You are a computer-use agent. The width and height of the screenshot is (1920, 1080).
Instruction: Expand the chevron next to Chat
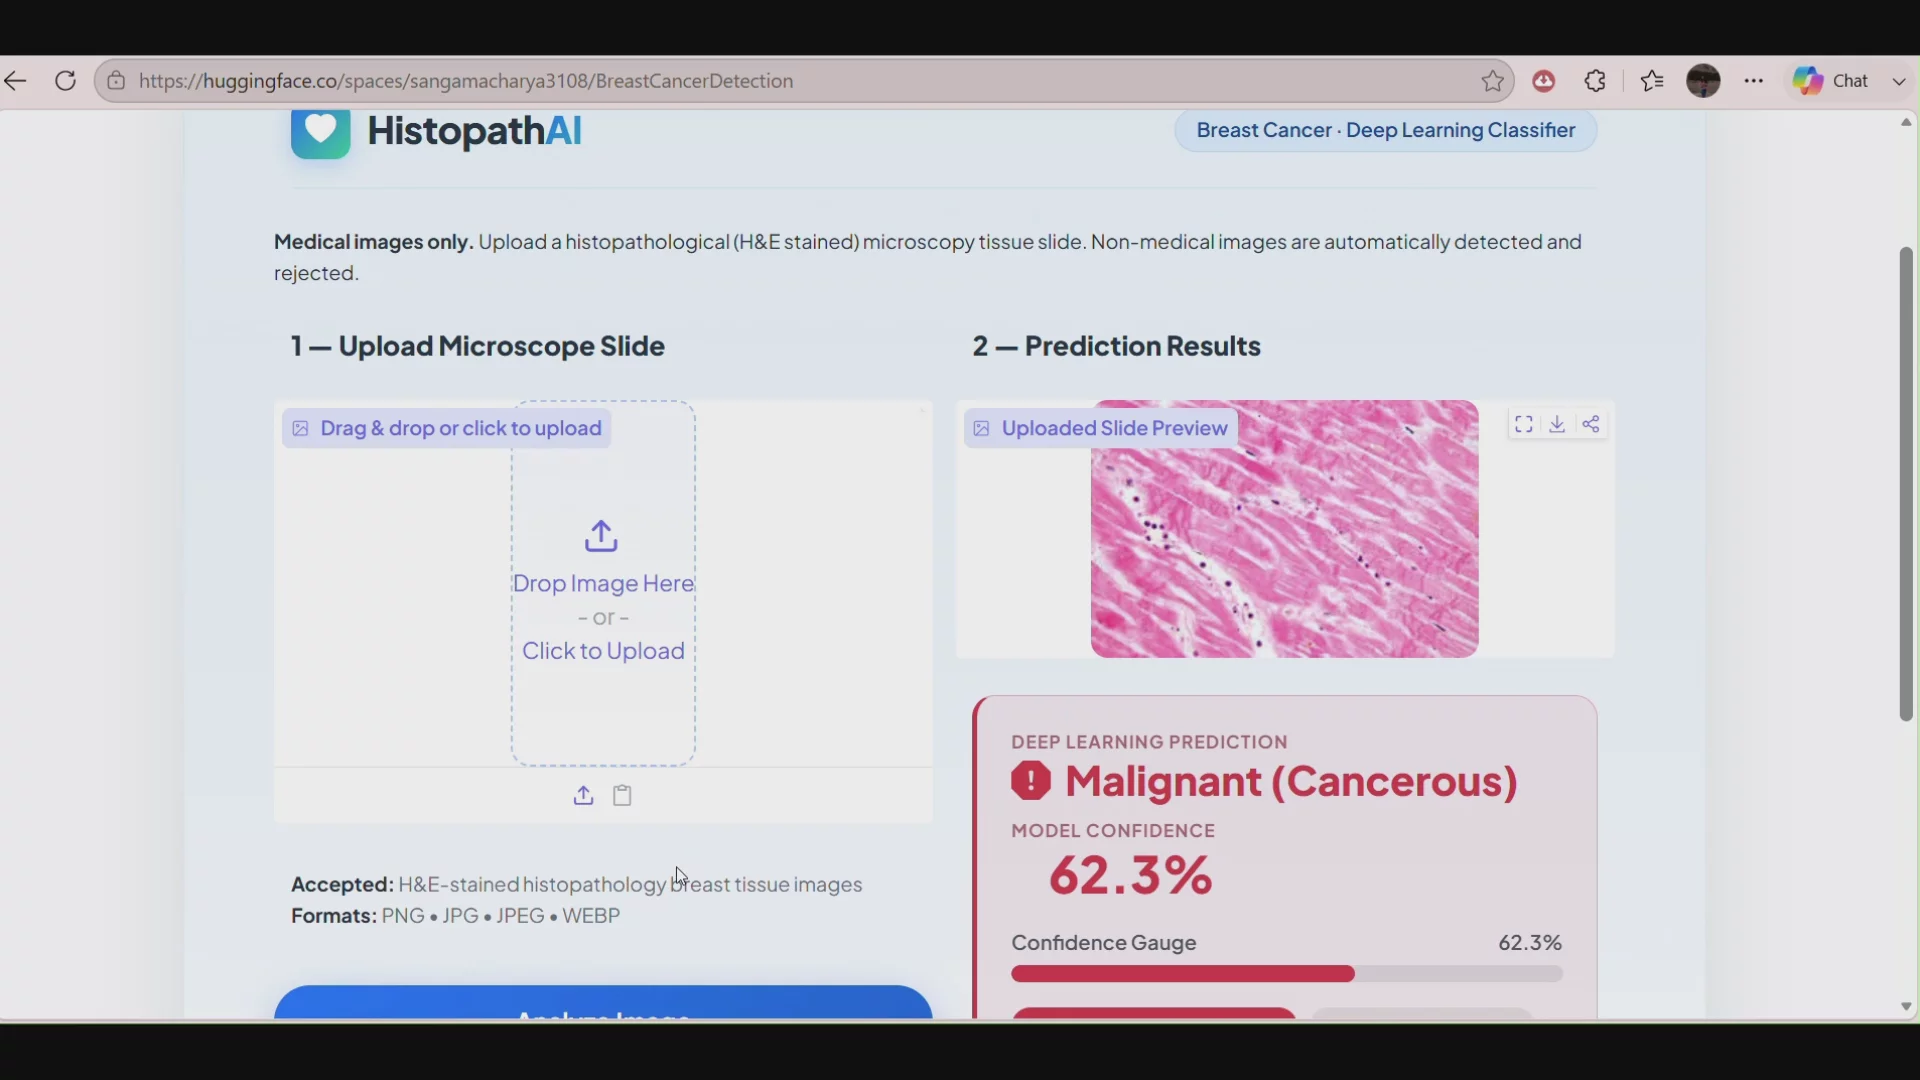(1898, 82)
